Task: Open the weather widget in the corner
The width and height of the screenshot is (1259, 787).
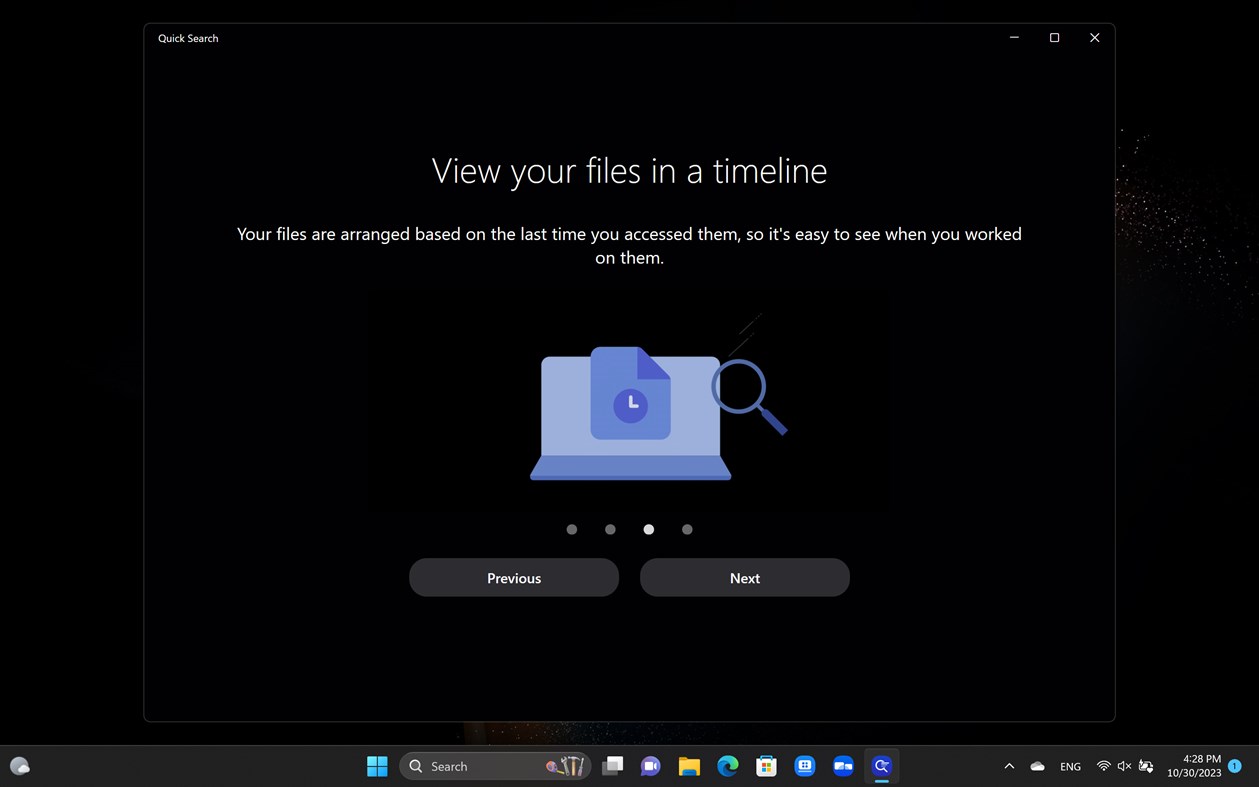Action: click(x=20, y=765)
